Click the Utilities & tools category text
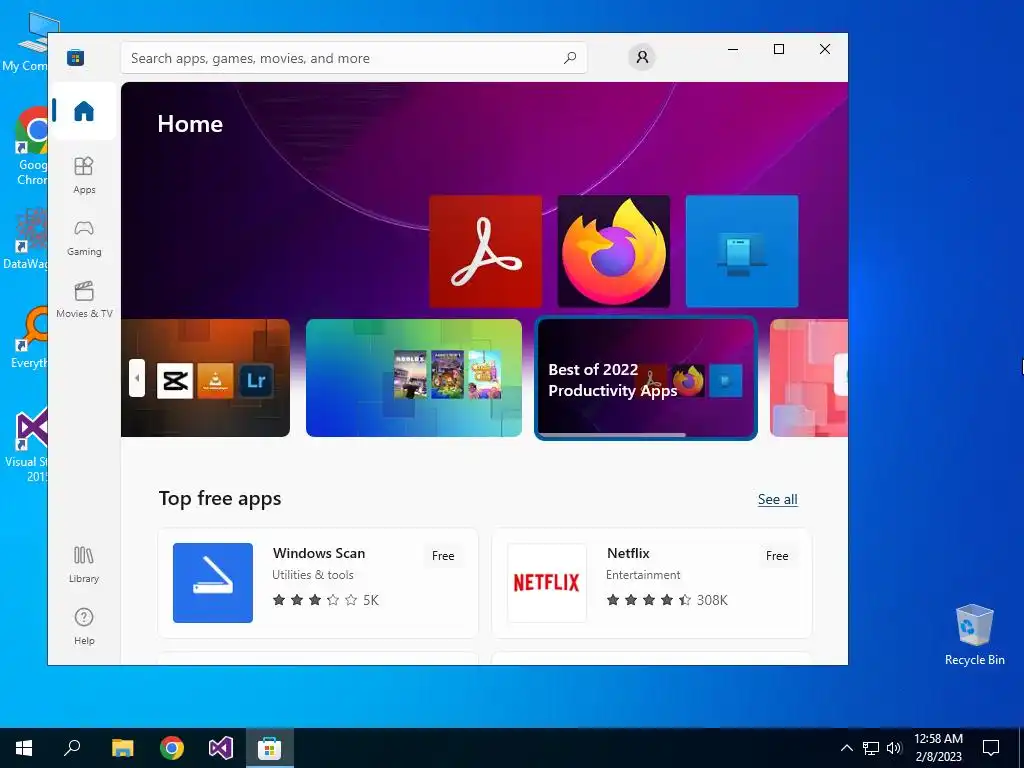Image resolution: width=1024 pixels, height=768 pixels. [x=313, y=575]
